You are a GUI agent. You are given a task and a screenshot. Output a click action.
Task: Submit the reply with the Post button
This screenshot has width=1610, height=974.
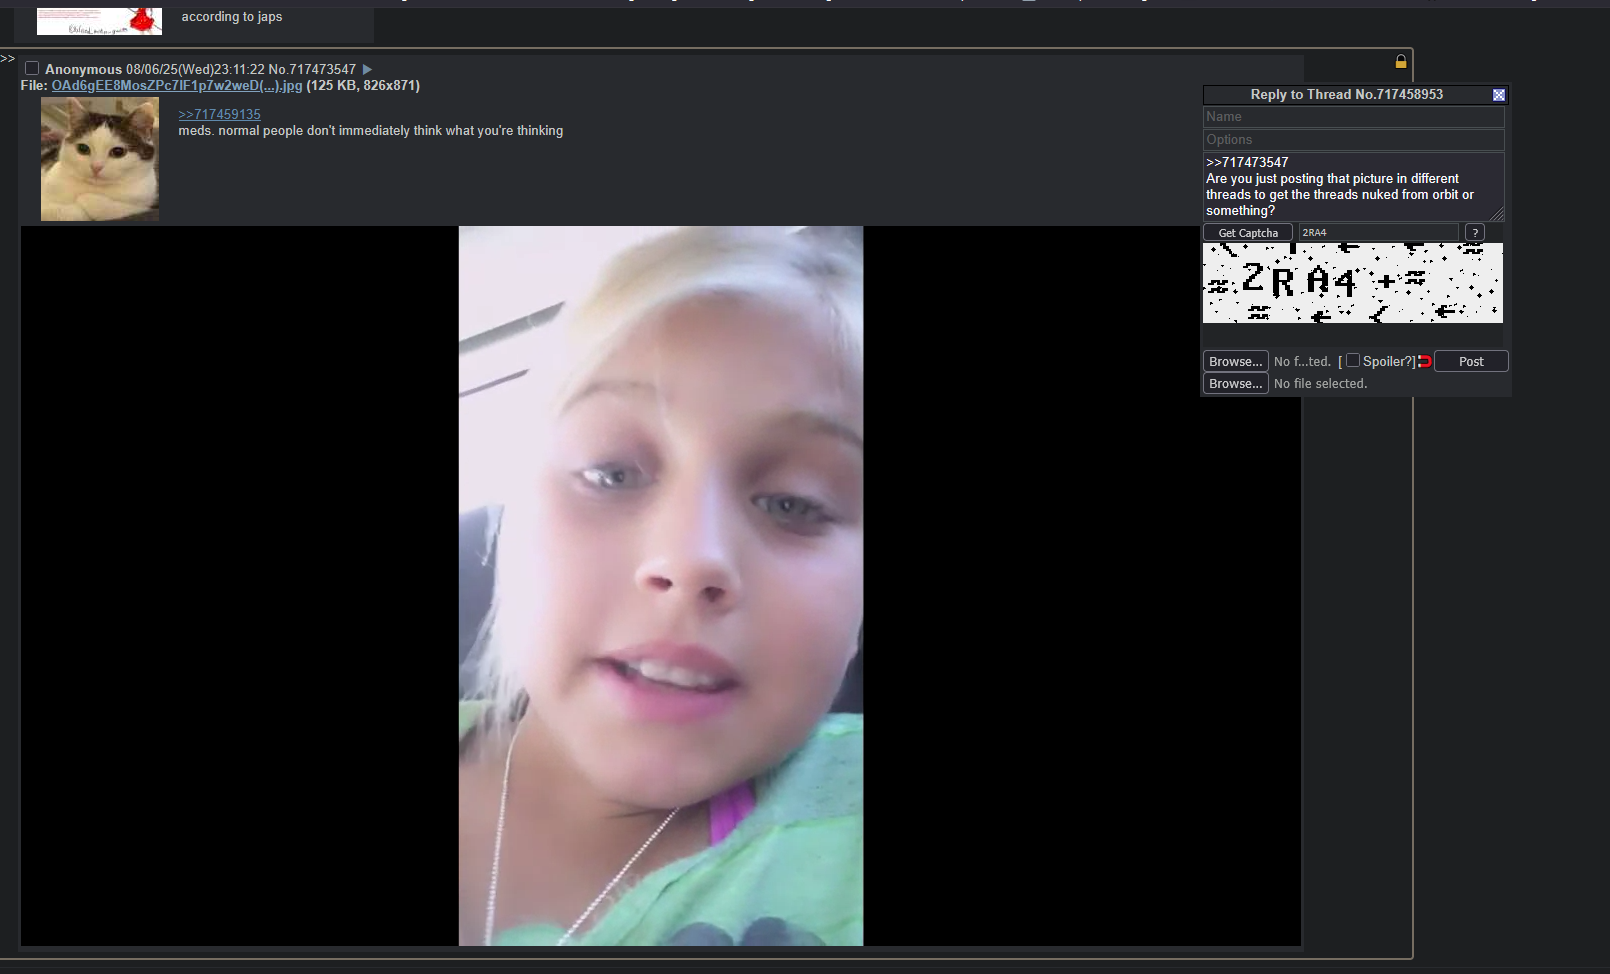coord(1471,361)
